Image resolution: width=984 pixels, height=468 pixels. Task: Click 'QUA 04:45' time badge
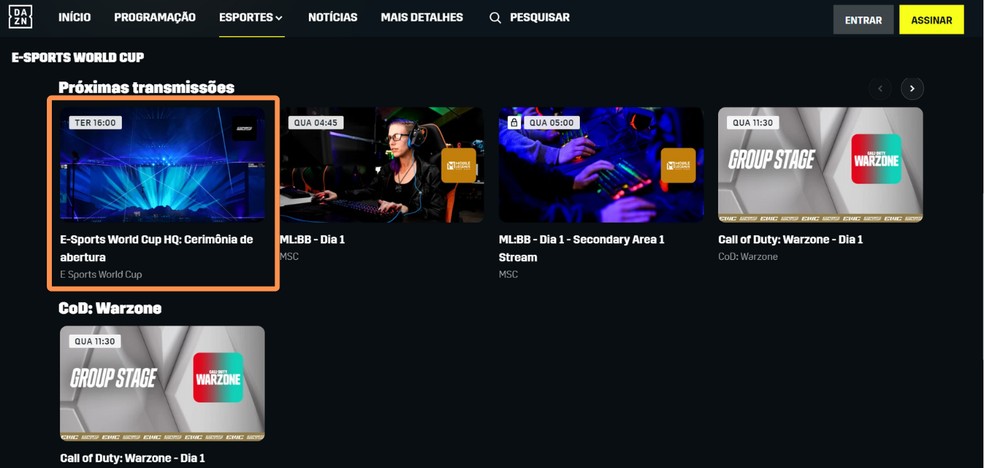pyautogui.click(x=316, y=122)
